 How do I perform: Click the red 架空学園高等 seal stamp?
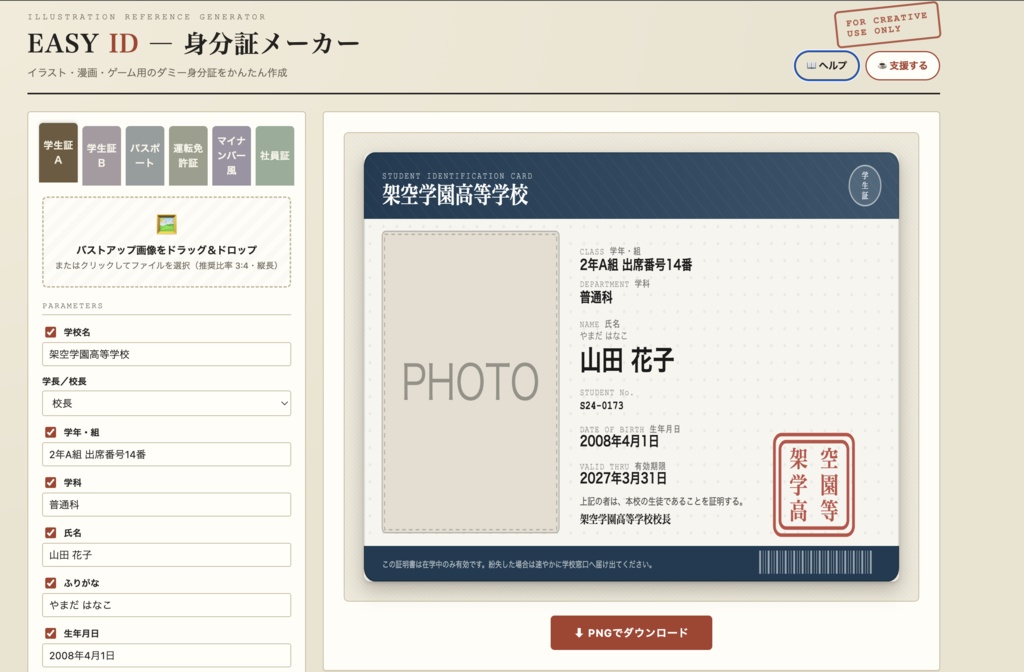814,485
